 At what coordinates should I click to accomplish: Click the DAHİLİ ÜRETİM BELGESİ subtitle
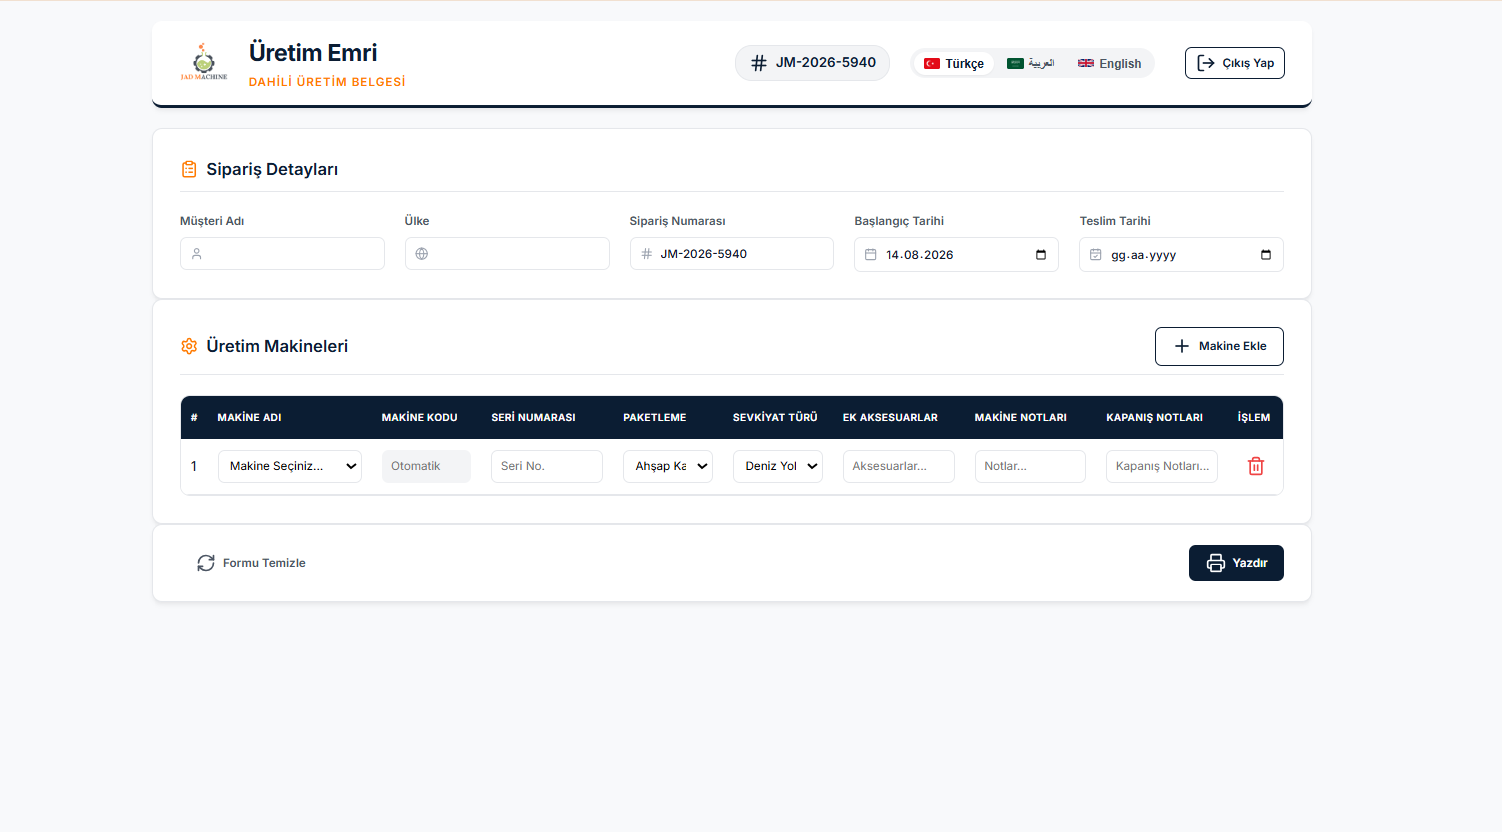[327, 82]
